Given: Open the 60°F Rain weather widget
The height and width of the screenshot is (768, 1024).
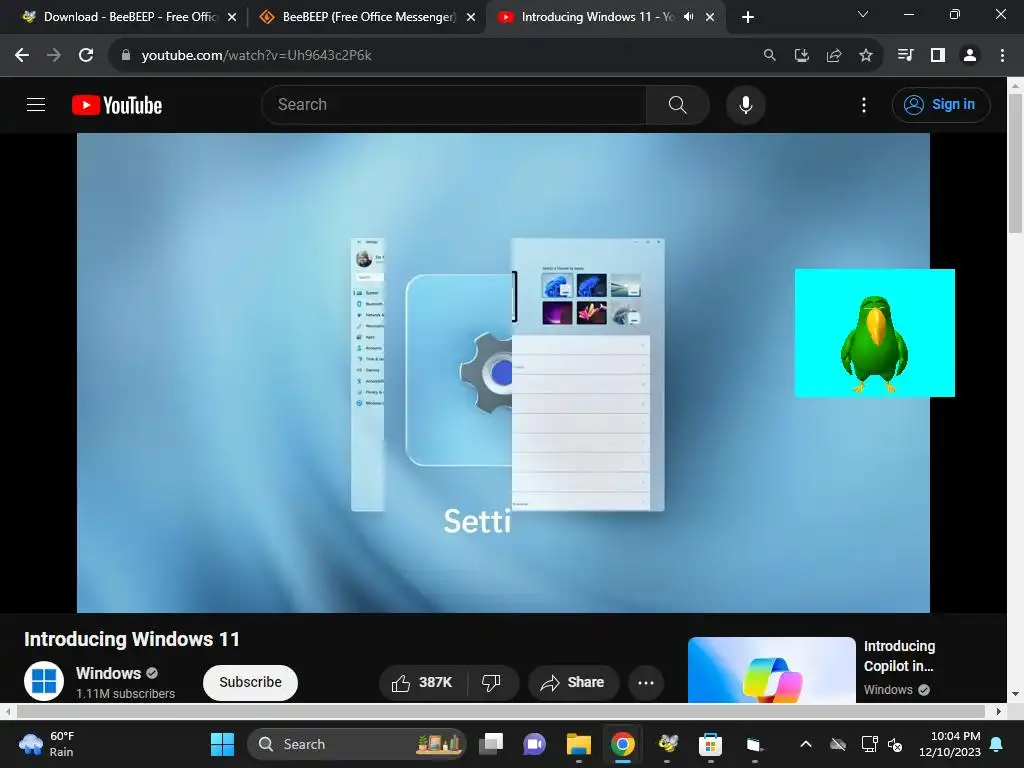Looking at the screenshot, I should (47, 744).
